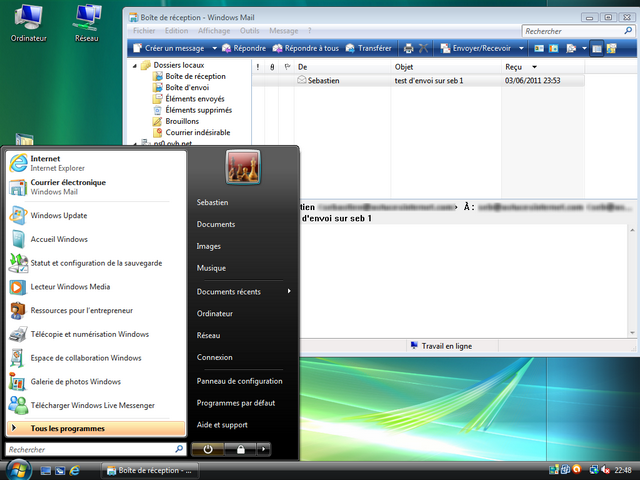Open Programmes par défaut link

[x=236, y=403]
